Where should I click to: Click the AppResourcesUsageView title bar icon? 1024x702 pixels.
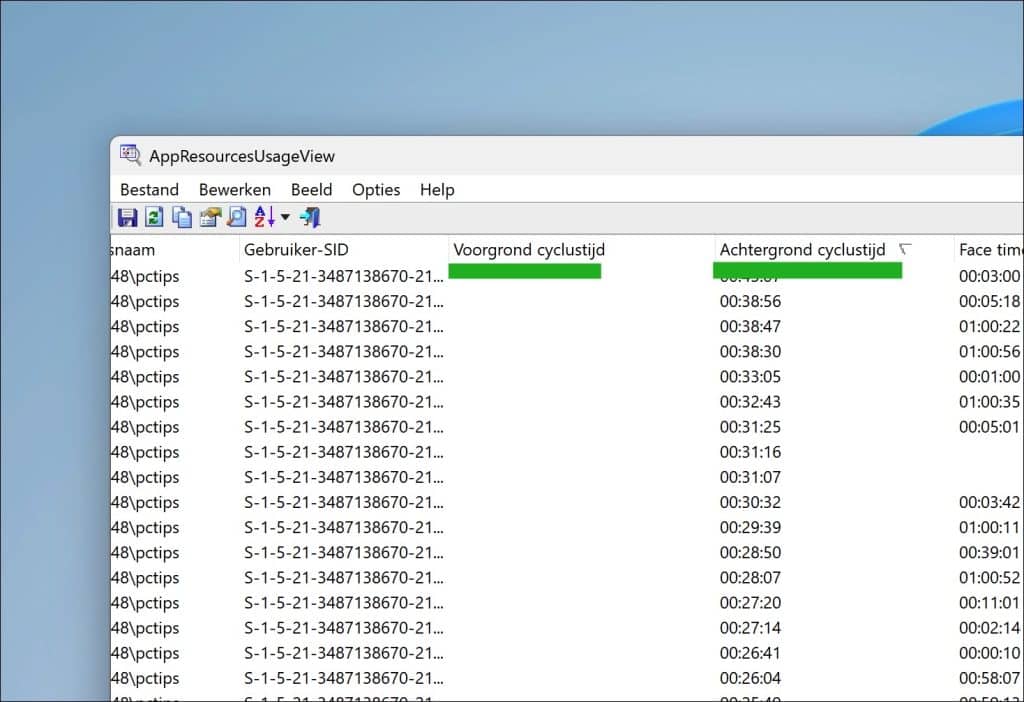130,155
